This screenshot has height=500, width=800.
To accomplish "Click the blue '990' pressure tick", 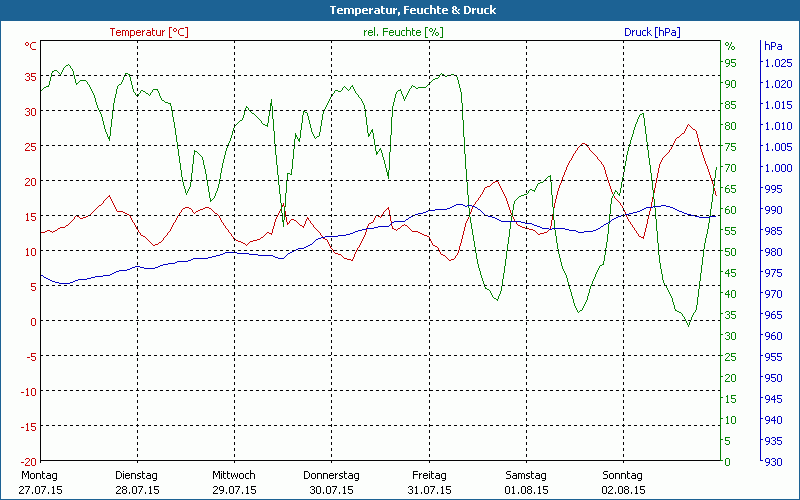I will [773, 210].
